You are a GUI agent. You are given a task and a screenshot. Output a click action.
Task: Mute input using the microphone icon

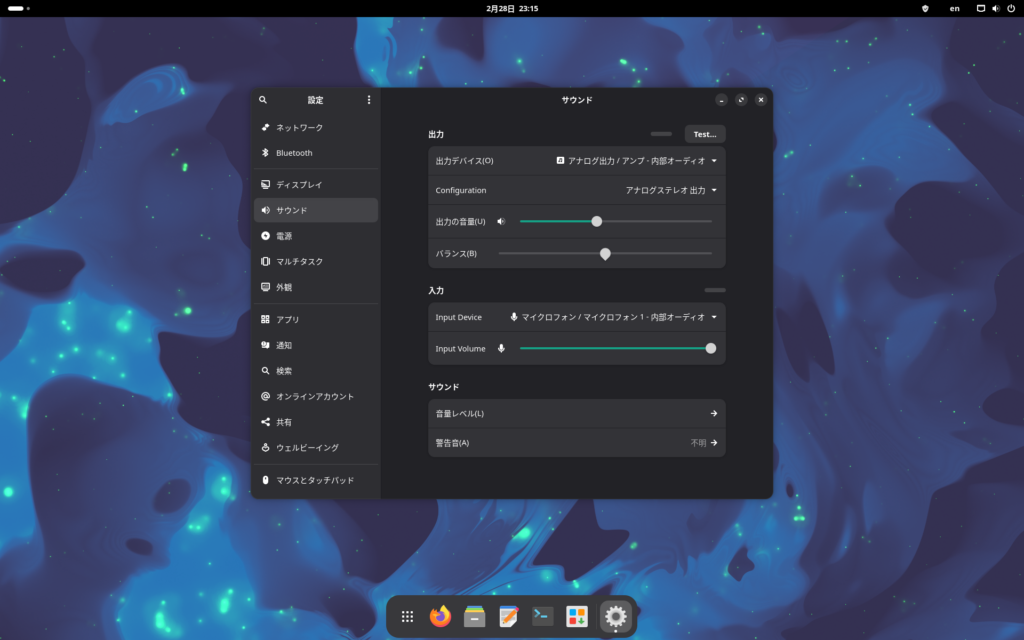pos(501,349)
